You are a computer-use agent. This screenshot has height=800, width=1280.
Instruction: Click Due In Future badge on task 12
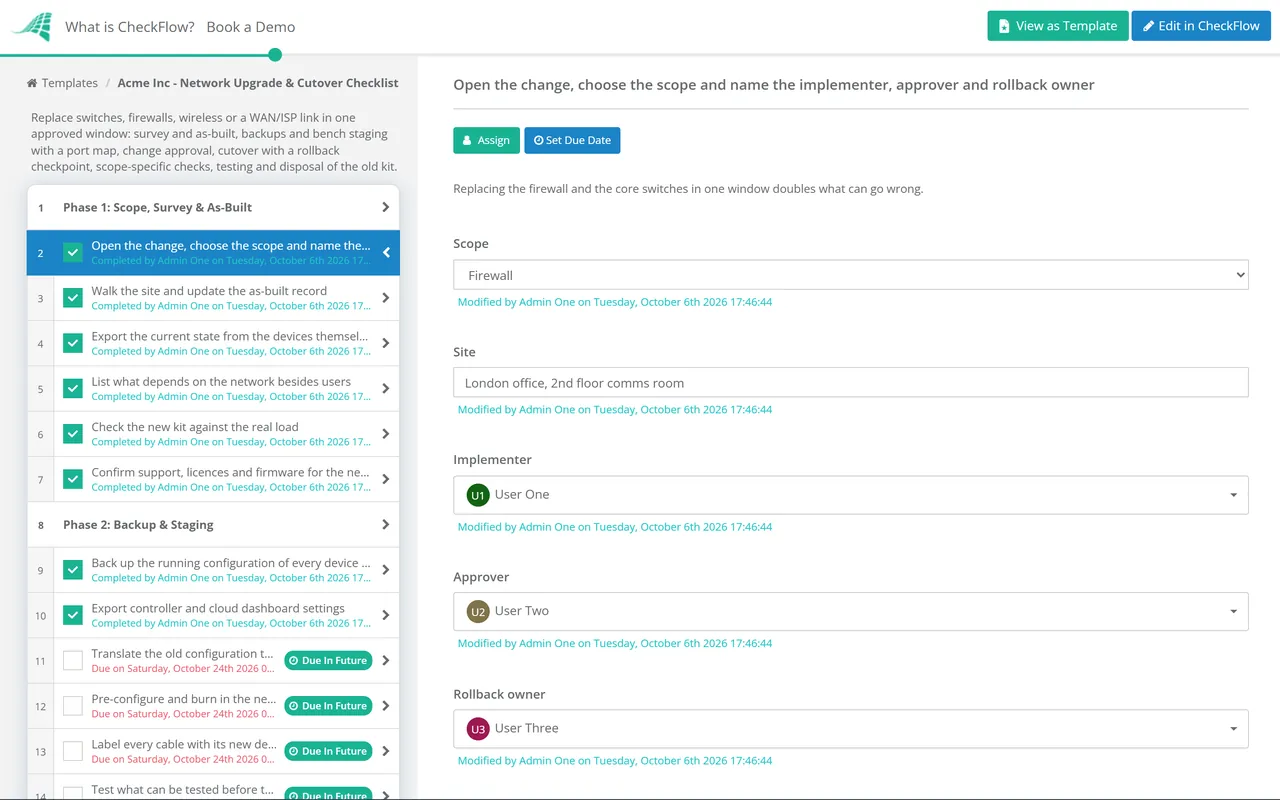tap(328, 706)
